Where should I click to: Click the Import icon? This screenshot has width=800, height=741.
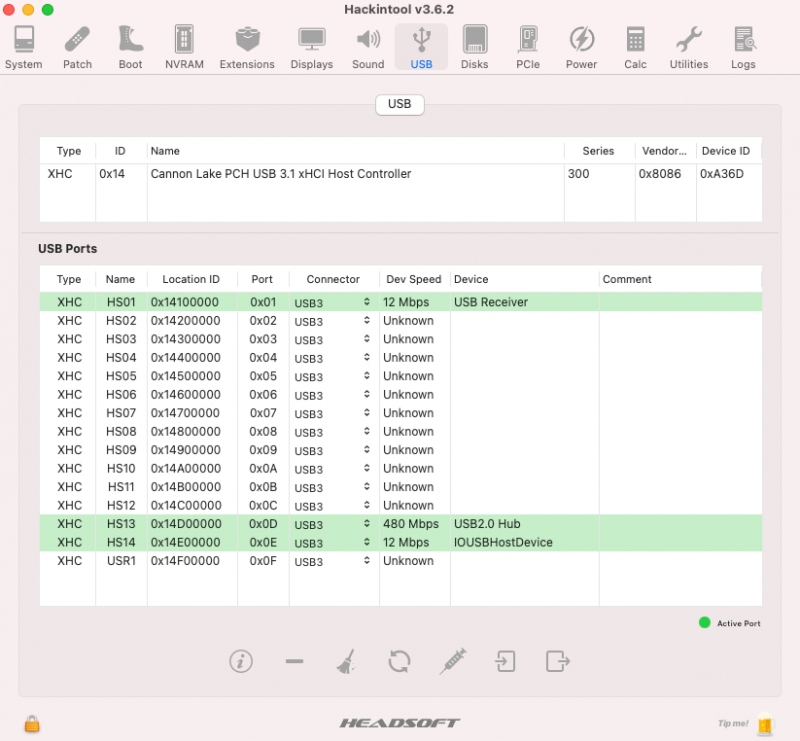pos(506,661)
